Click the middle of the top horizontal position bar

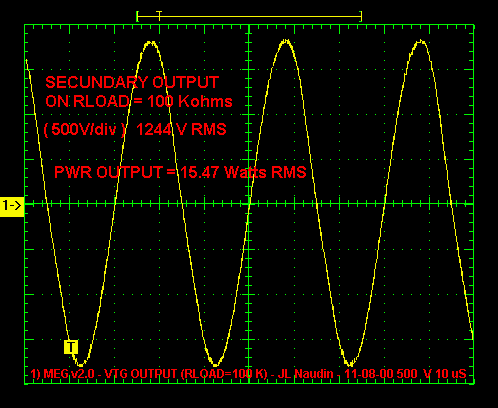coord(249,16)
